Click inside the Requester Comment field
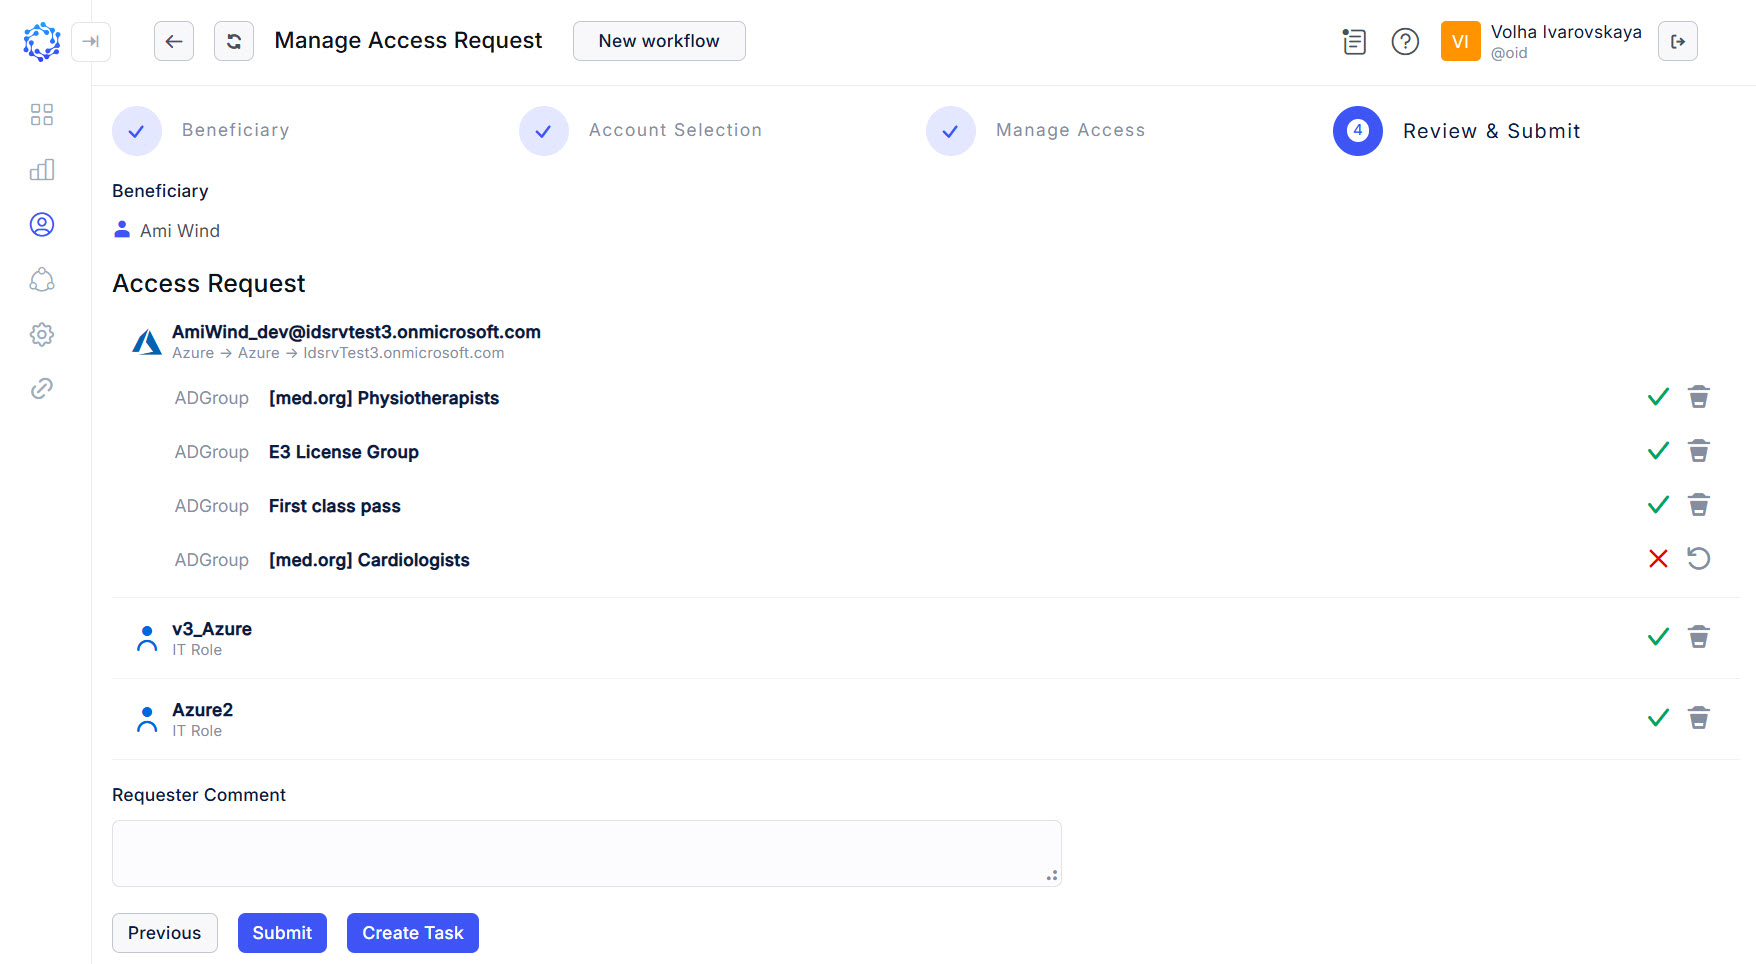This screenshot has height=964, width=1756. tap(586, 853)
